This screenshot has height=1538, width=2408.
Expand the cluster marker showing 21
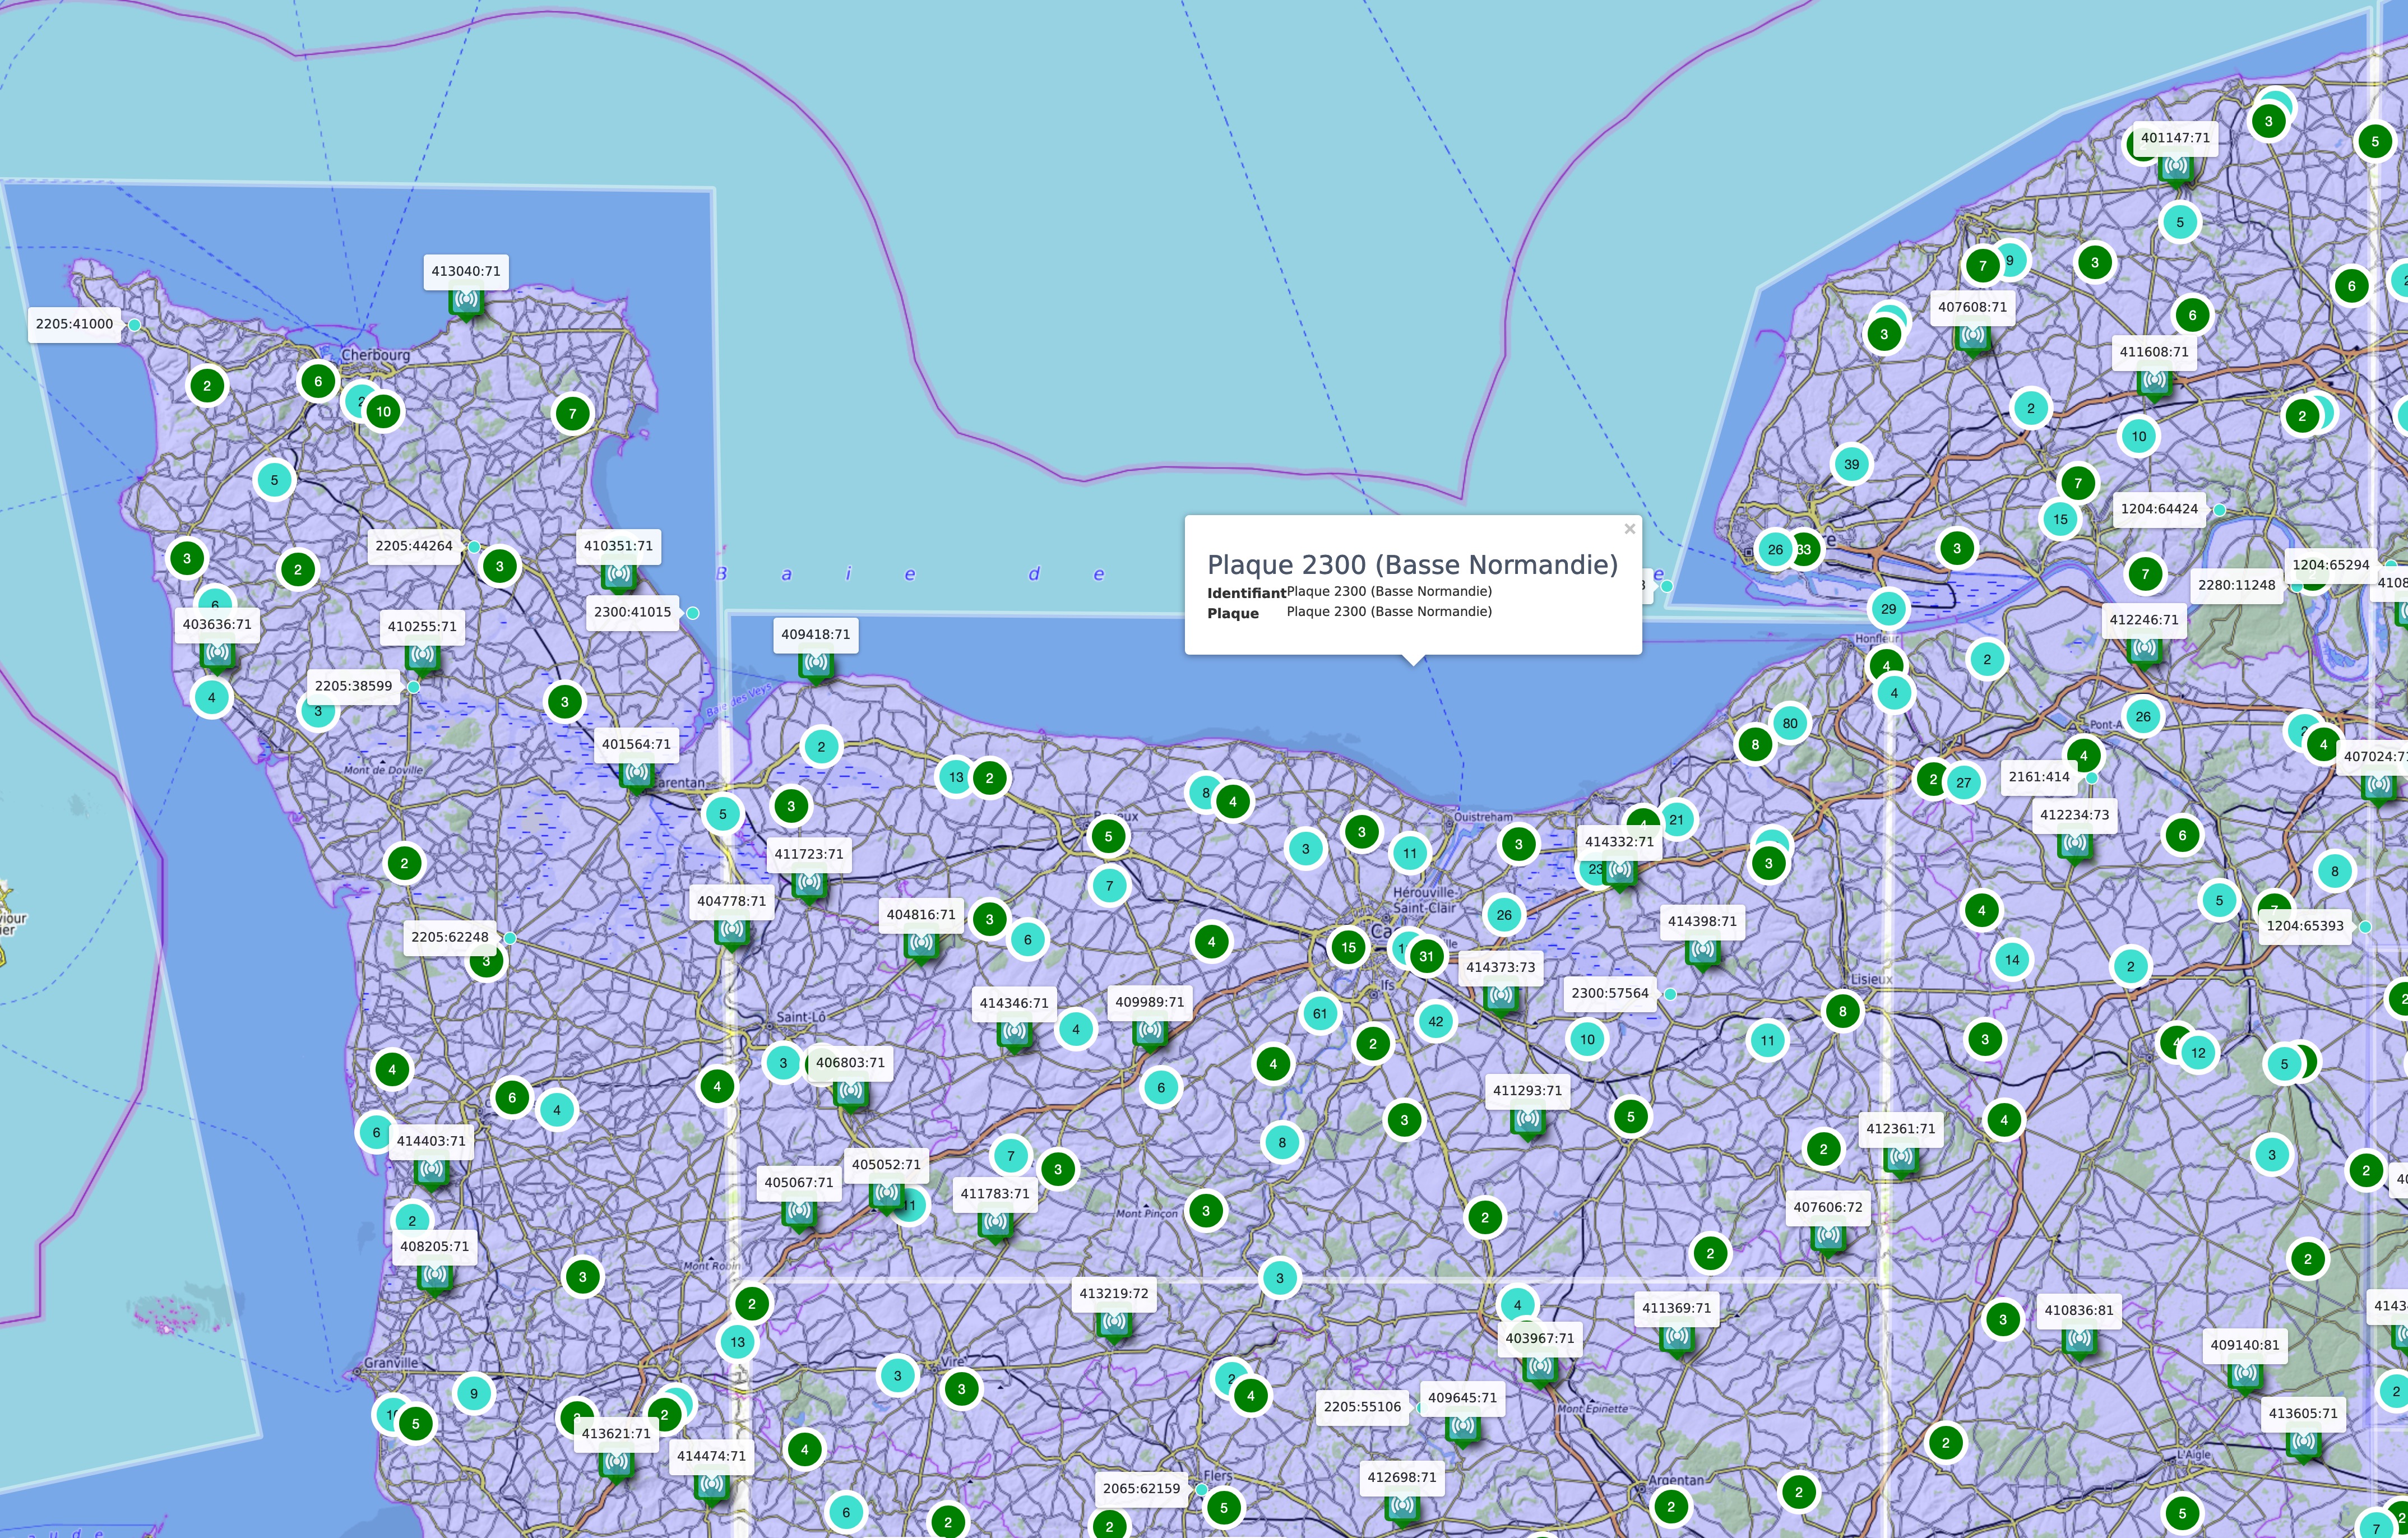[1677, 820]
